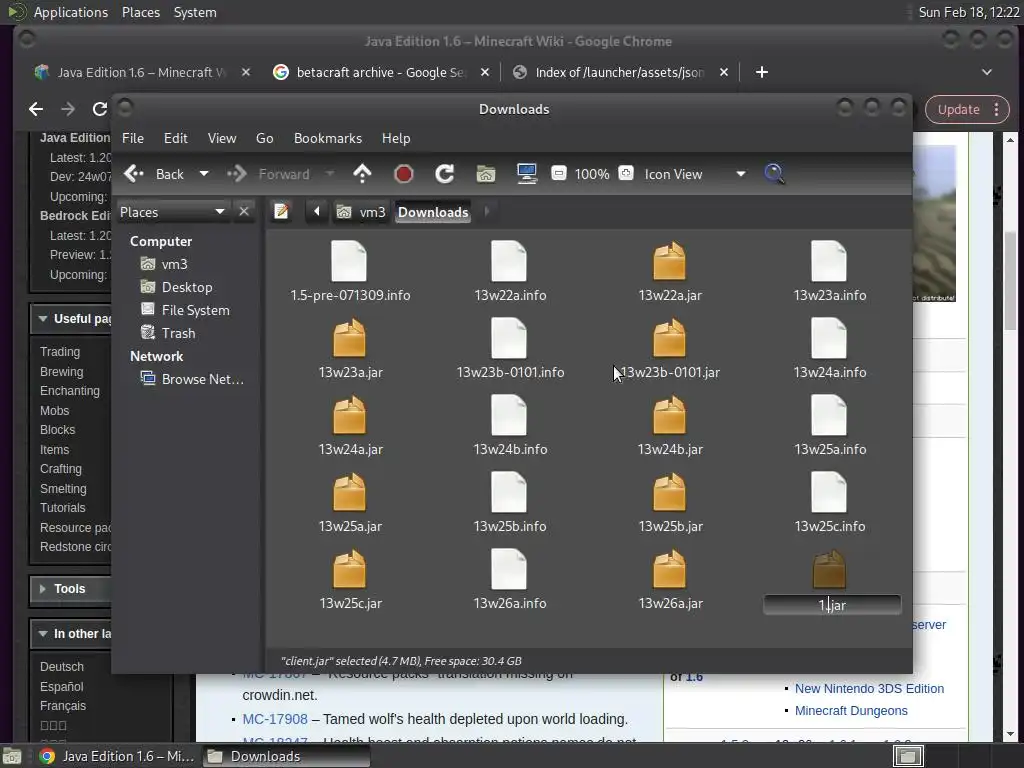Collapse the In other languages section

pyautogui.click(x=43, y=633)
